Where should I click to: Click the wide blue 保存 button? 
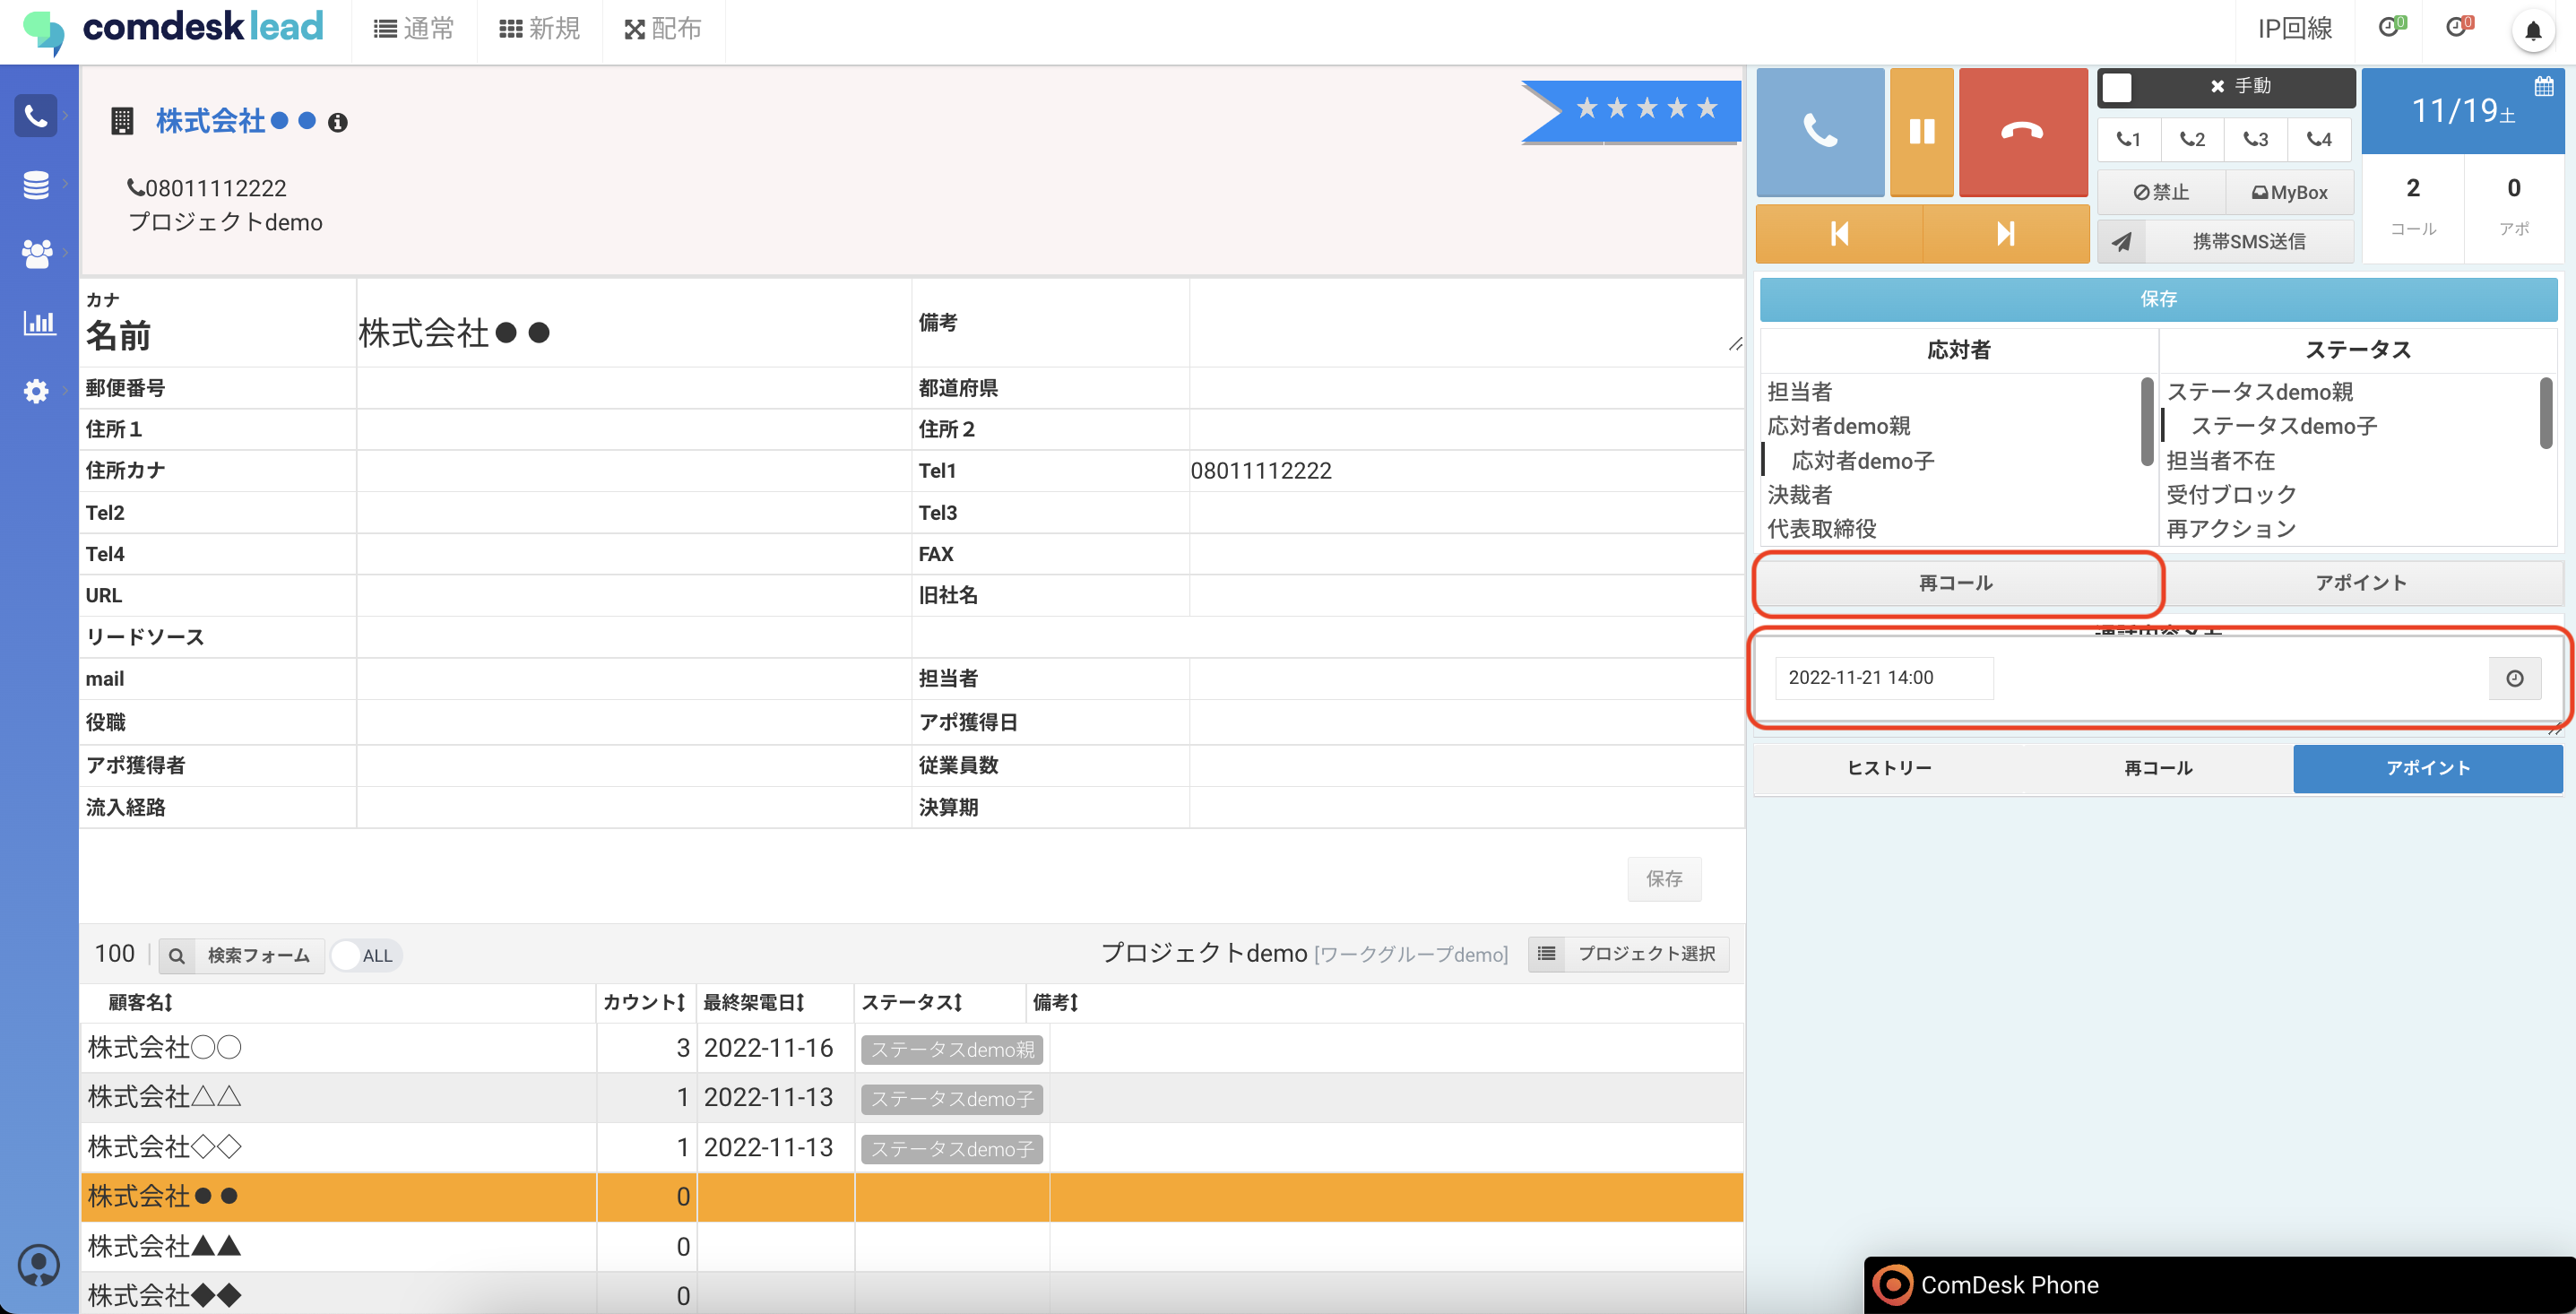[x=2158, y=299]
